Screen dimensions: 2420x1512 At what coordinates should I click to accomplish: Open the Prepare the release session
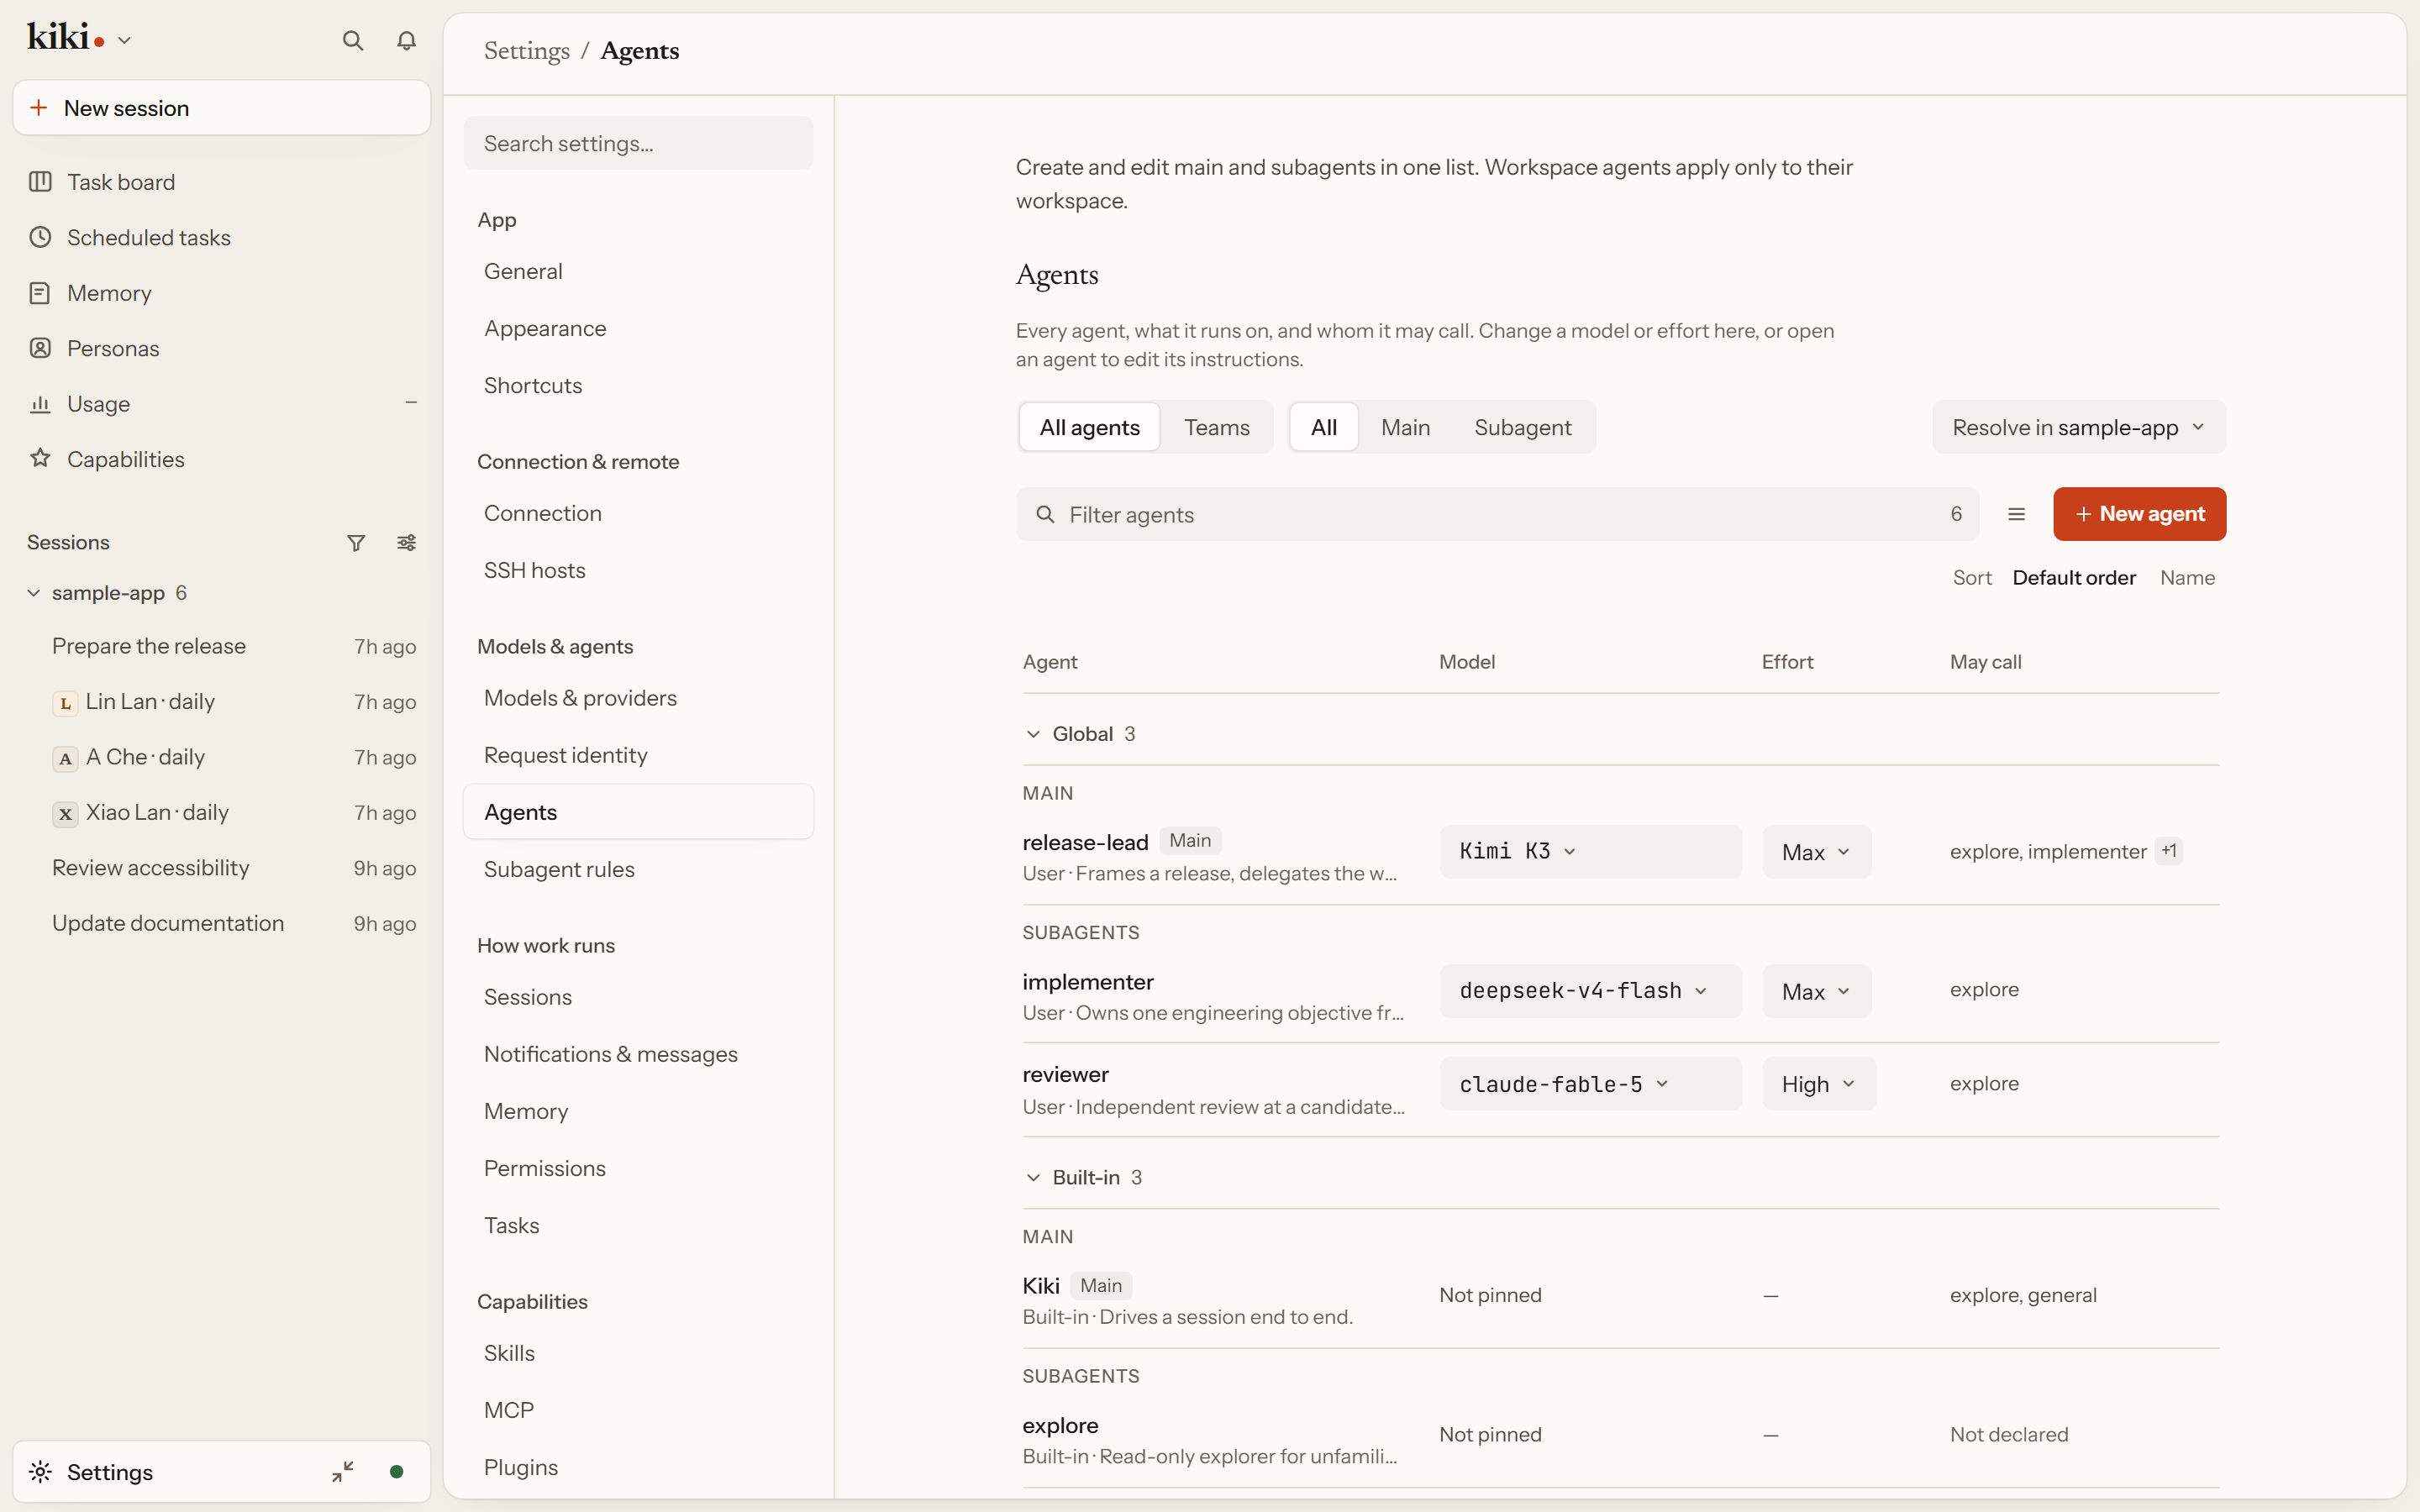[x=221, y=646]
